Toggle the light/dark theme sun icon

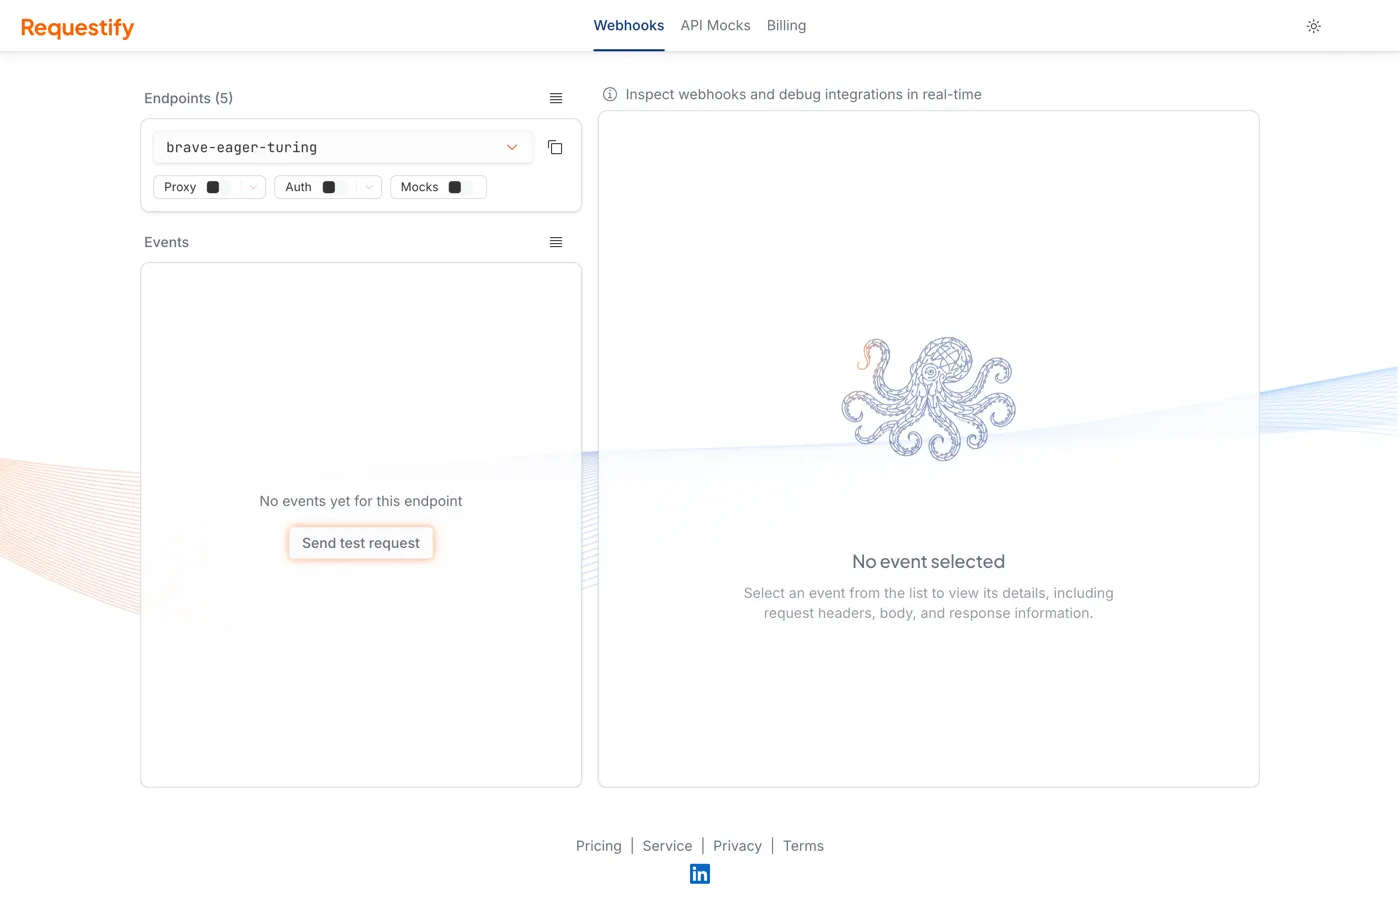pyautogui.click(x=1314, y=26)
